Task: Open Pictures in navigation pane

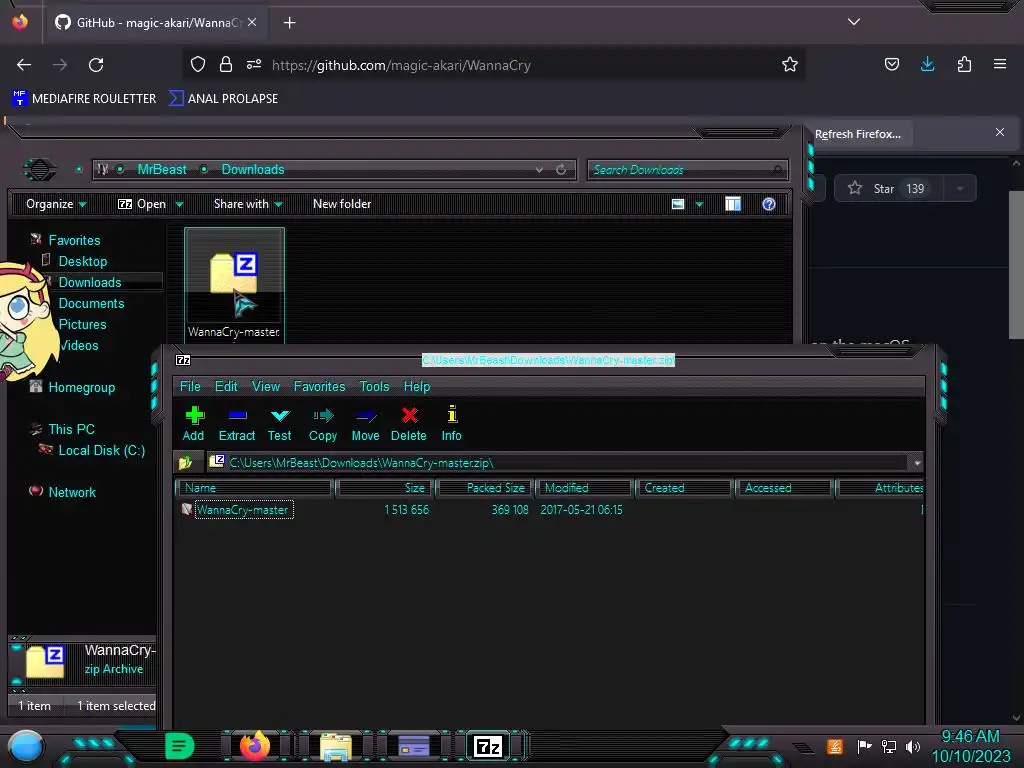Action: click(82, 324)
